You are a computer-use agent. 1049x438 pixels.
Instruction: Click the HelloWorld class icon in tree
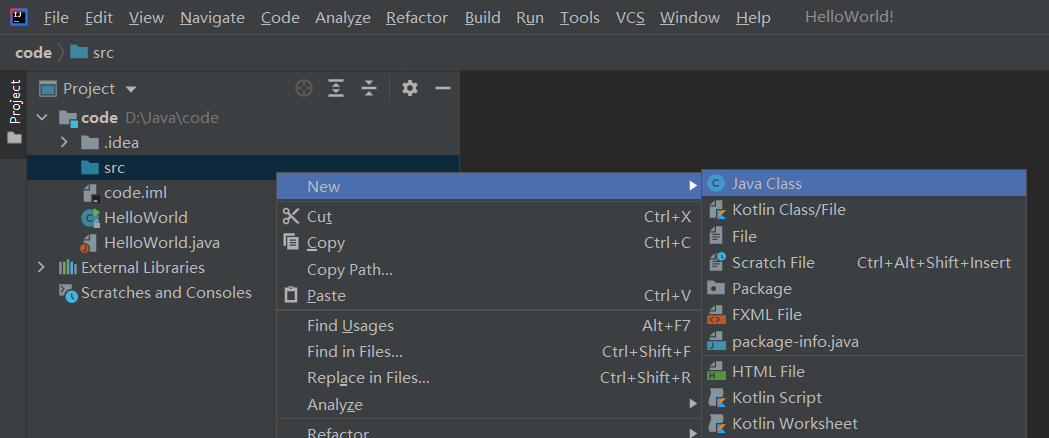pyautogui.click(x=90, y=217)
